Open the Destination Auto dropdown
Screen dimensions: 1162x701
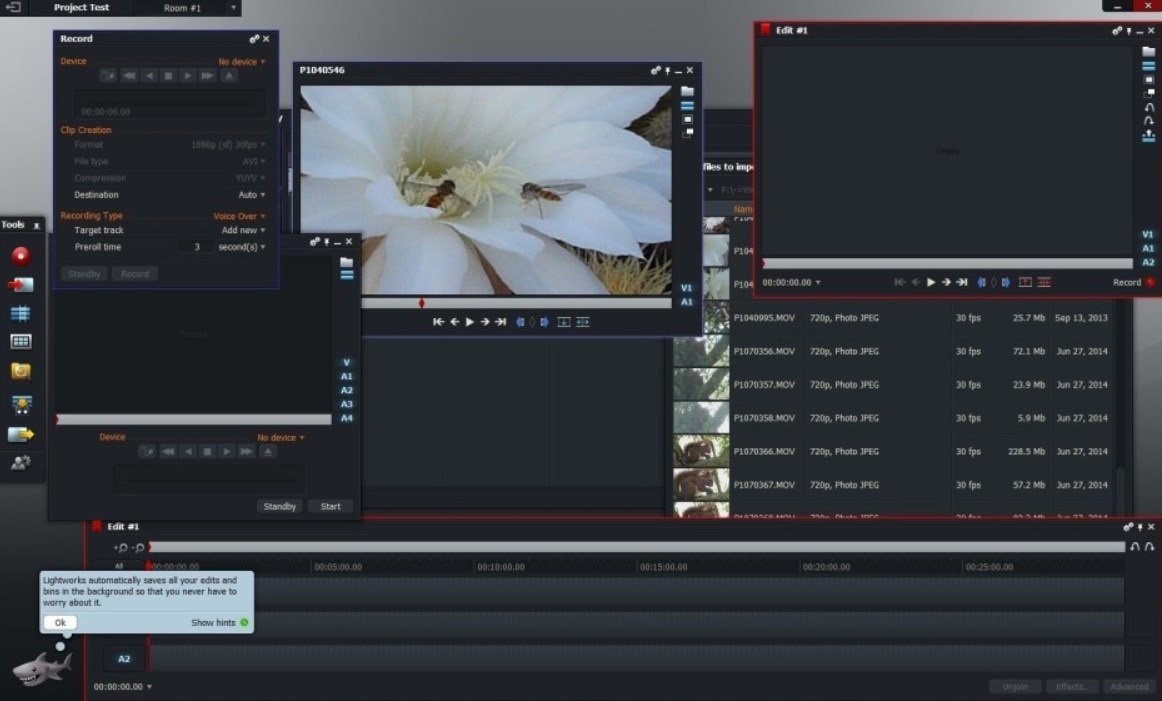point(251,195)
